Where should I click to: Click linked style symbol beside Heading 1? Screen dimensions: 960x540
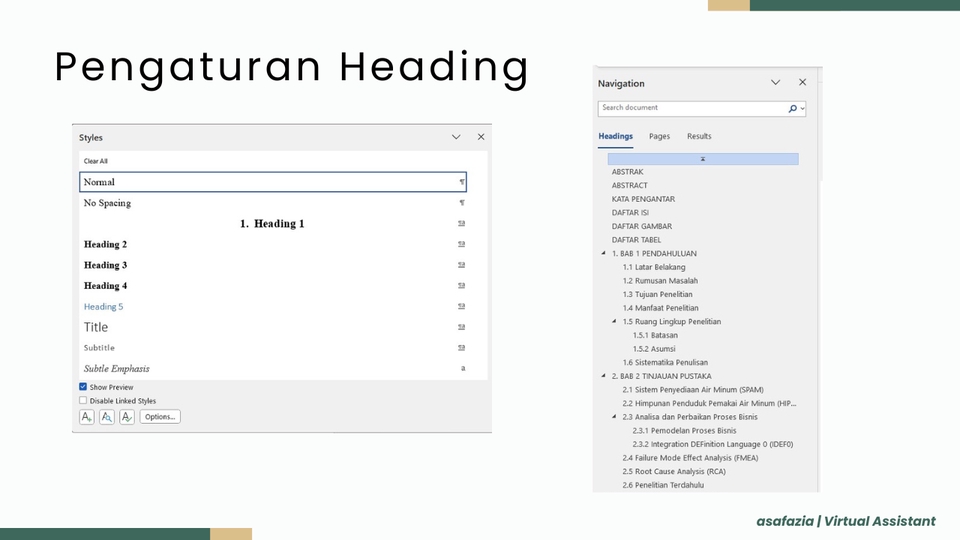coord(461,224)
